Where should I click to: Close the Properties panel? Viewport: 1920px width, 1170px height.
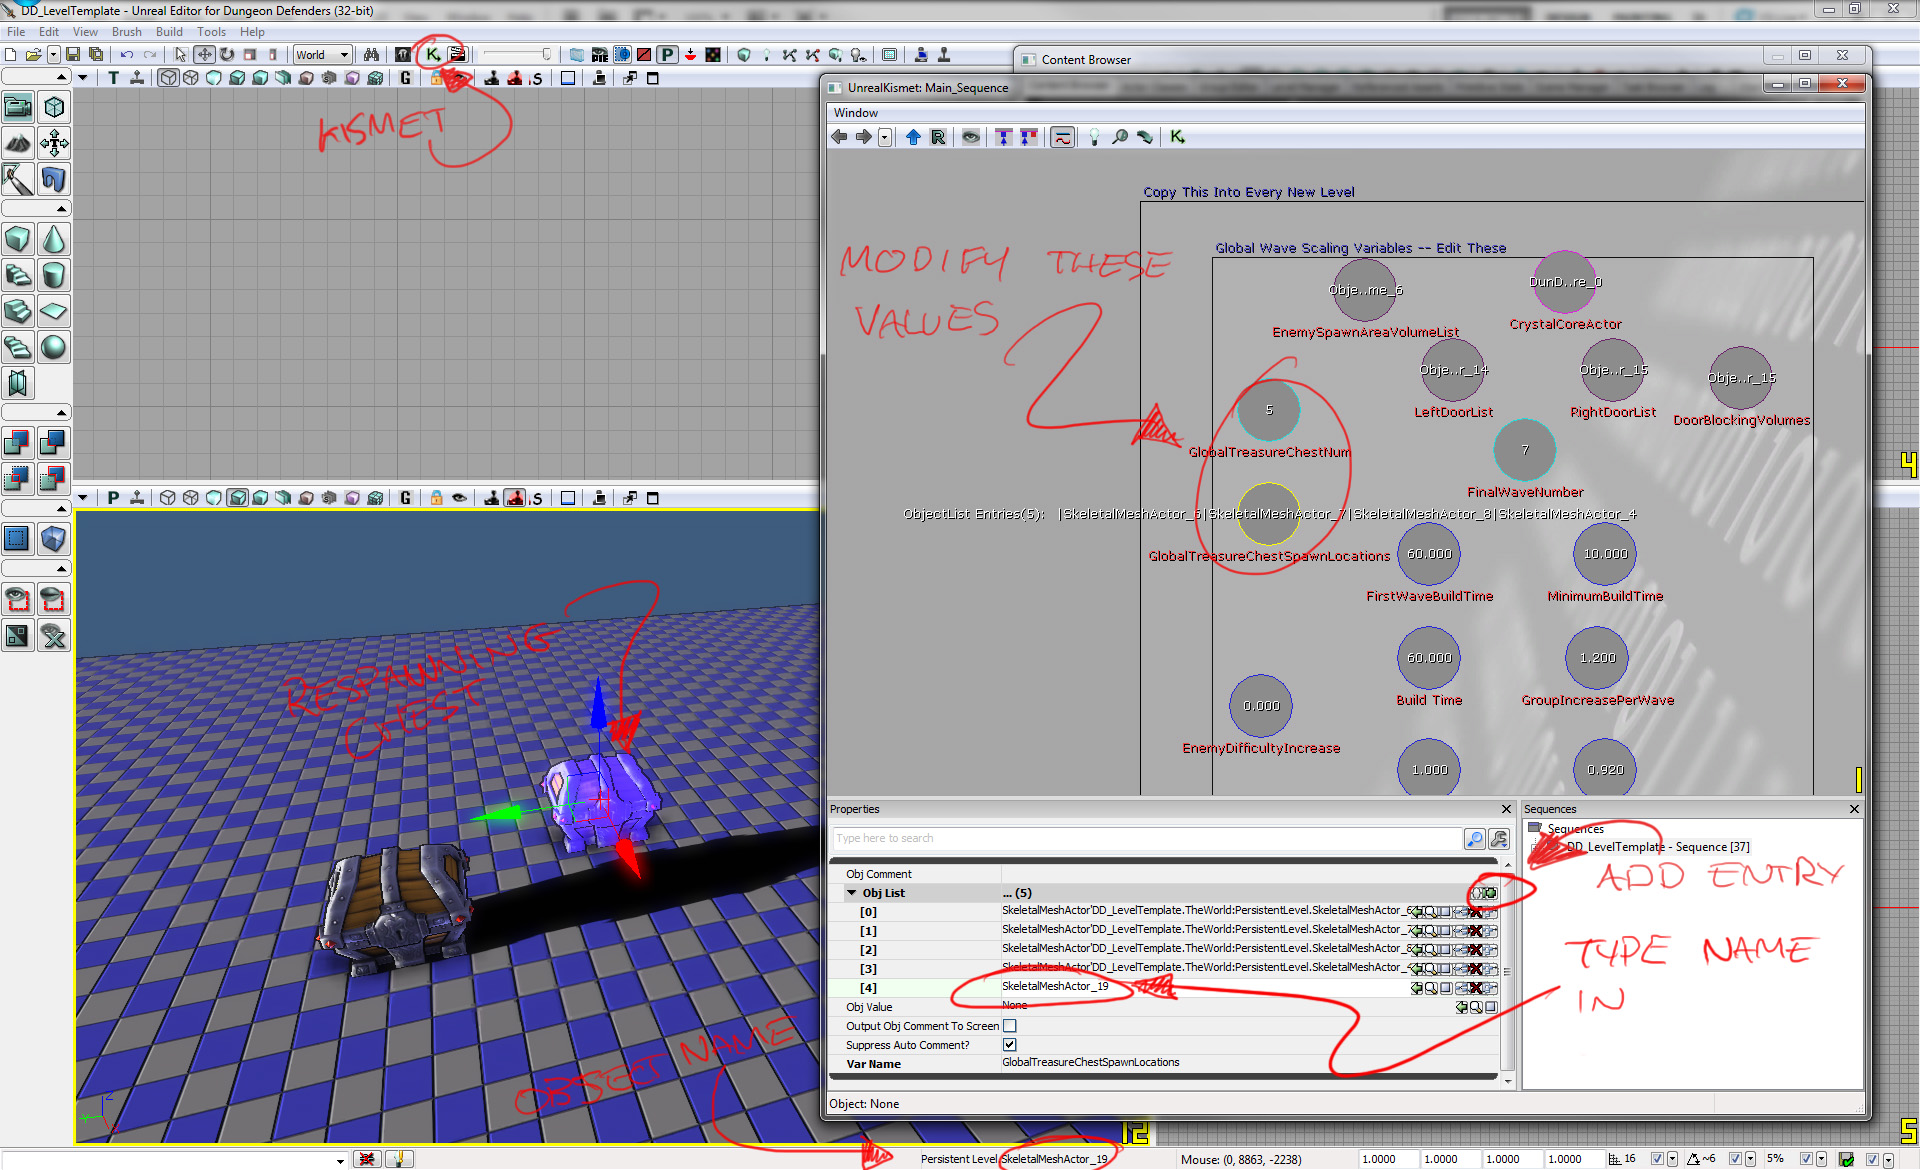point(1506,809)
